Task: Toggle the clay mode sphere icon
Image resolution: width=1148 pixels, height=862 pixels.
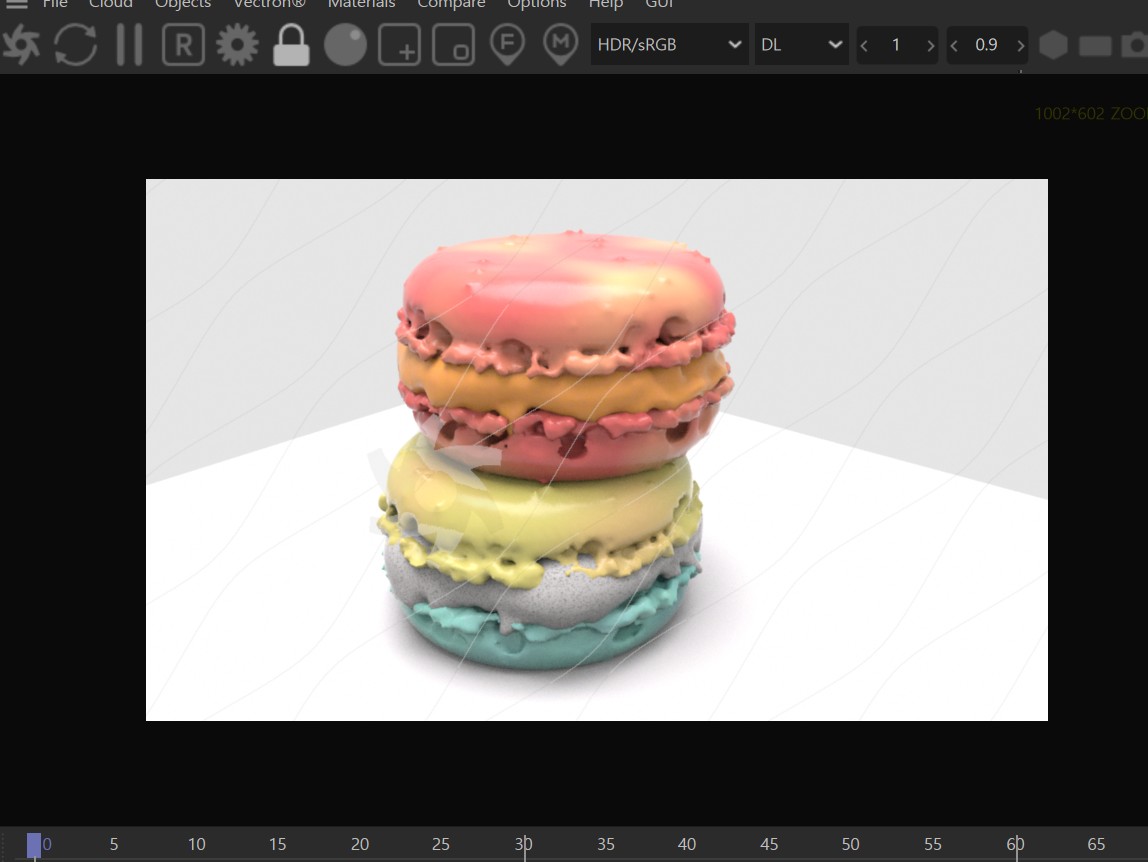Action: (345, 45)
